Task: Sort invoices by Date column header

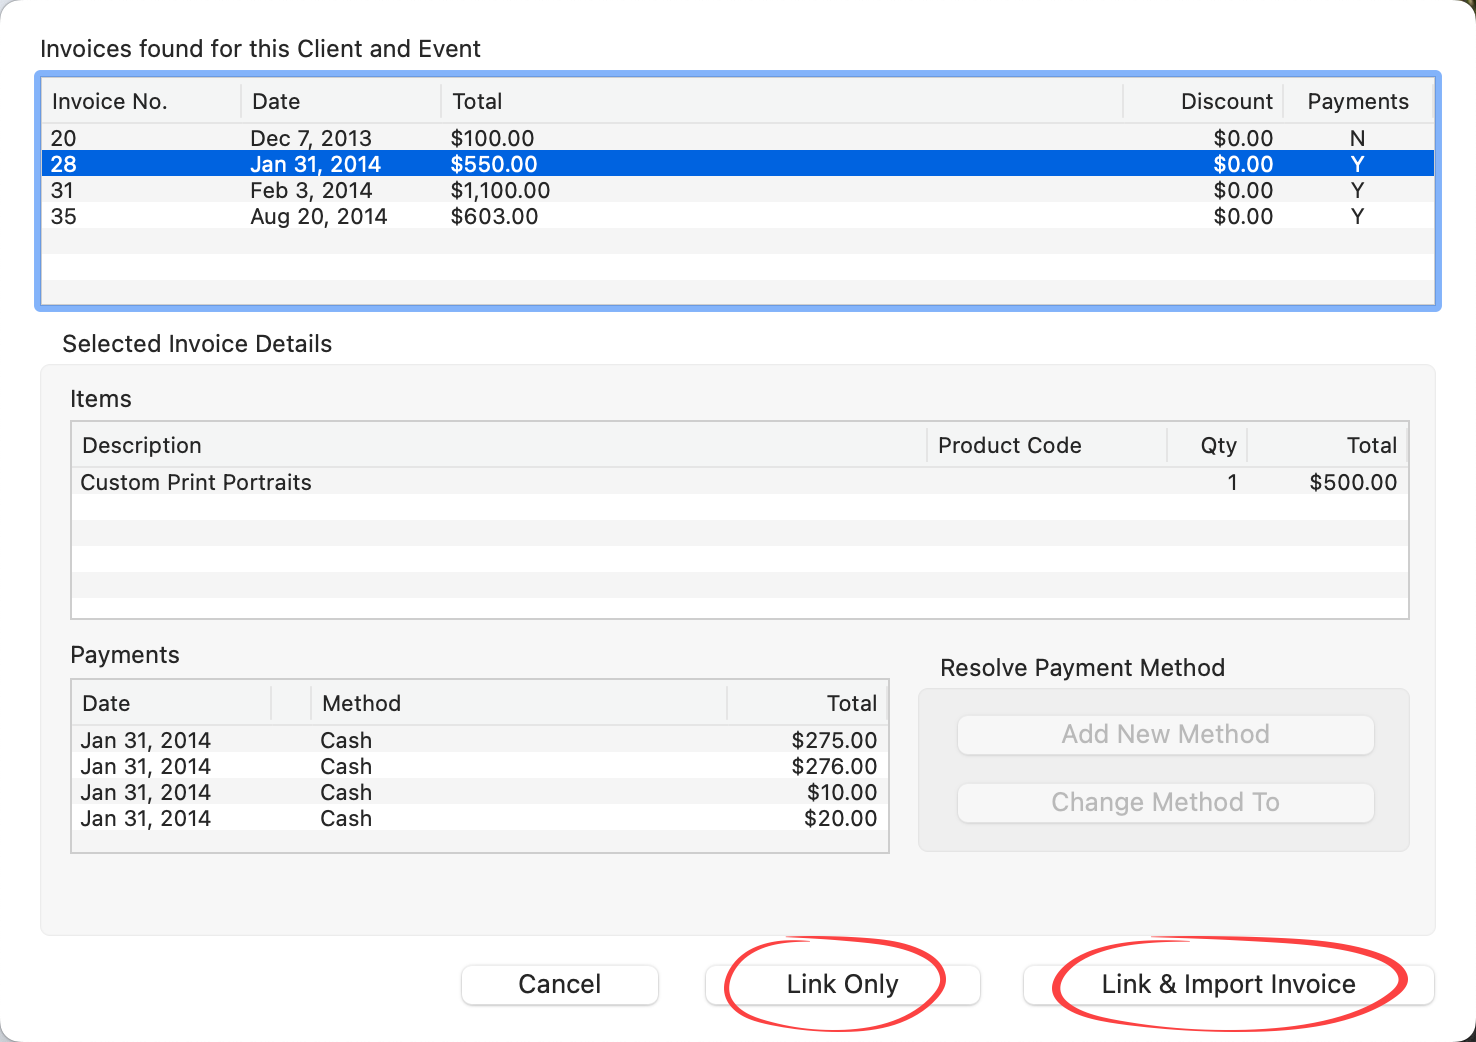Action: [x=340, y=101]
